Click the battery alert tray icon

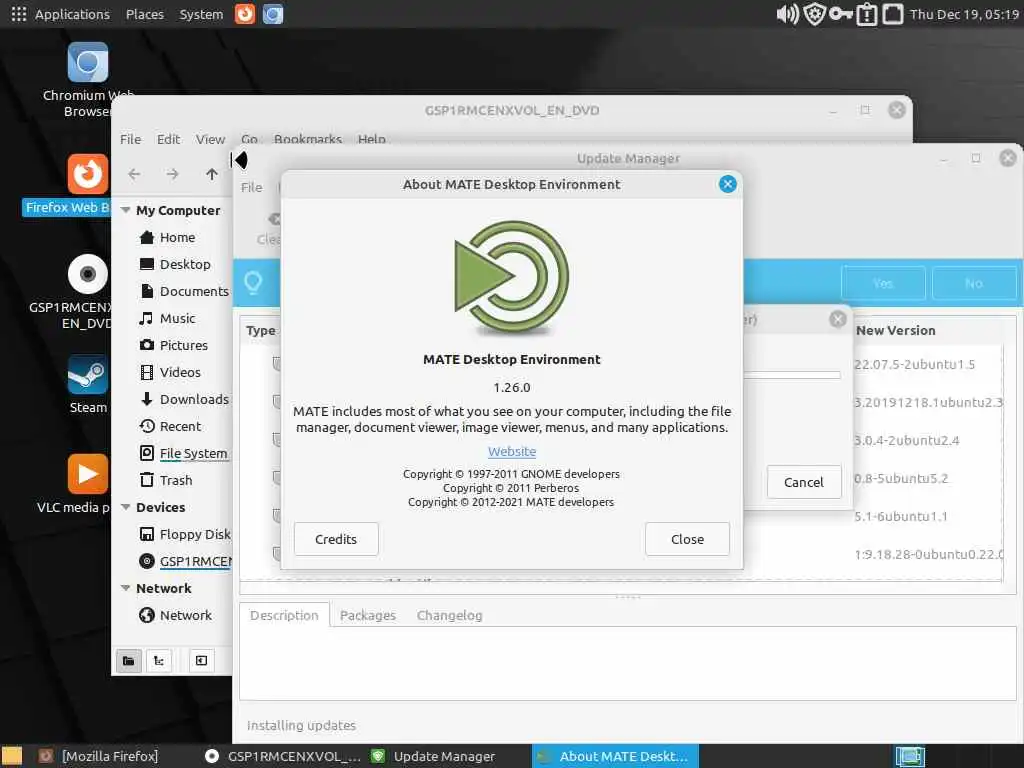pos(867,14)
